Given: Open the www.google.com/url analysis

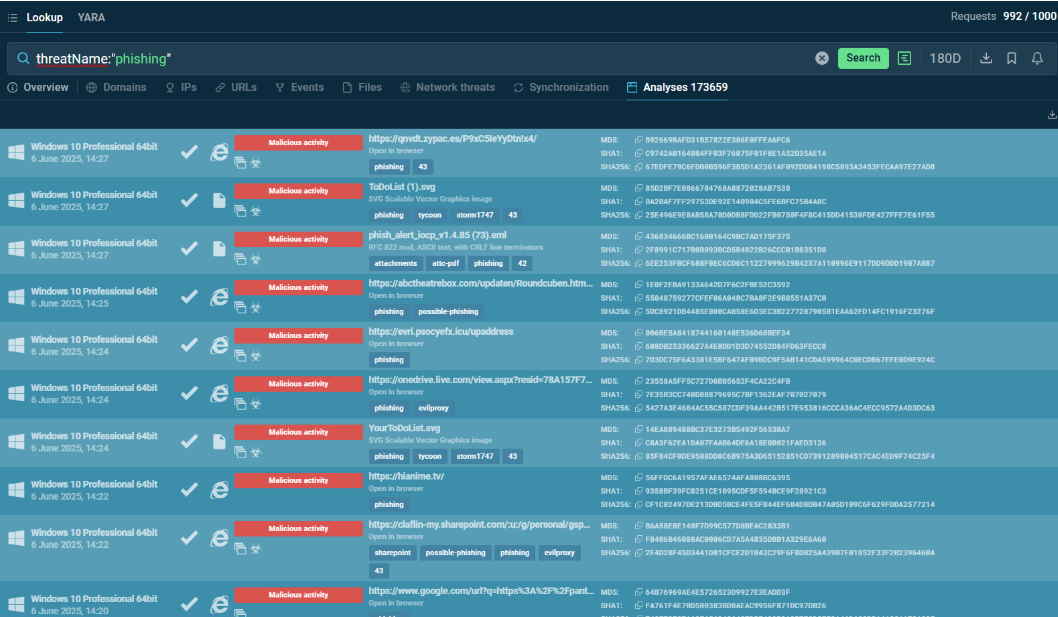Looking at the screenshot, I should coord(481,591).
